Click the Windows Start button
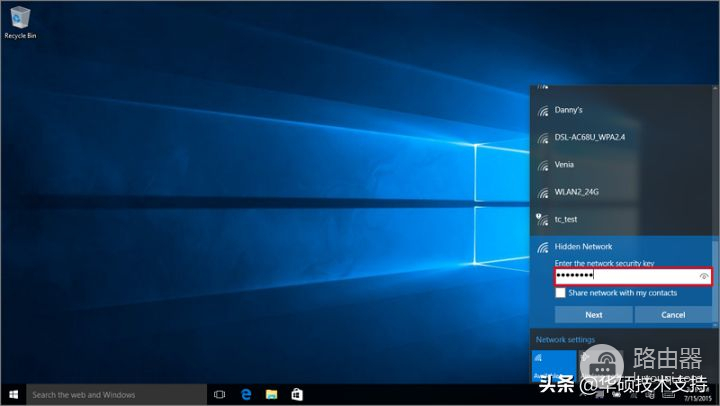Viewport: 720px width, 406px height. 13,395
